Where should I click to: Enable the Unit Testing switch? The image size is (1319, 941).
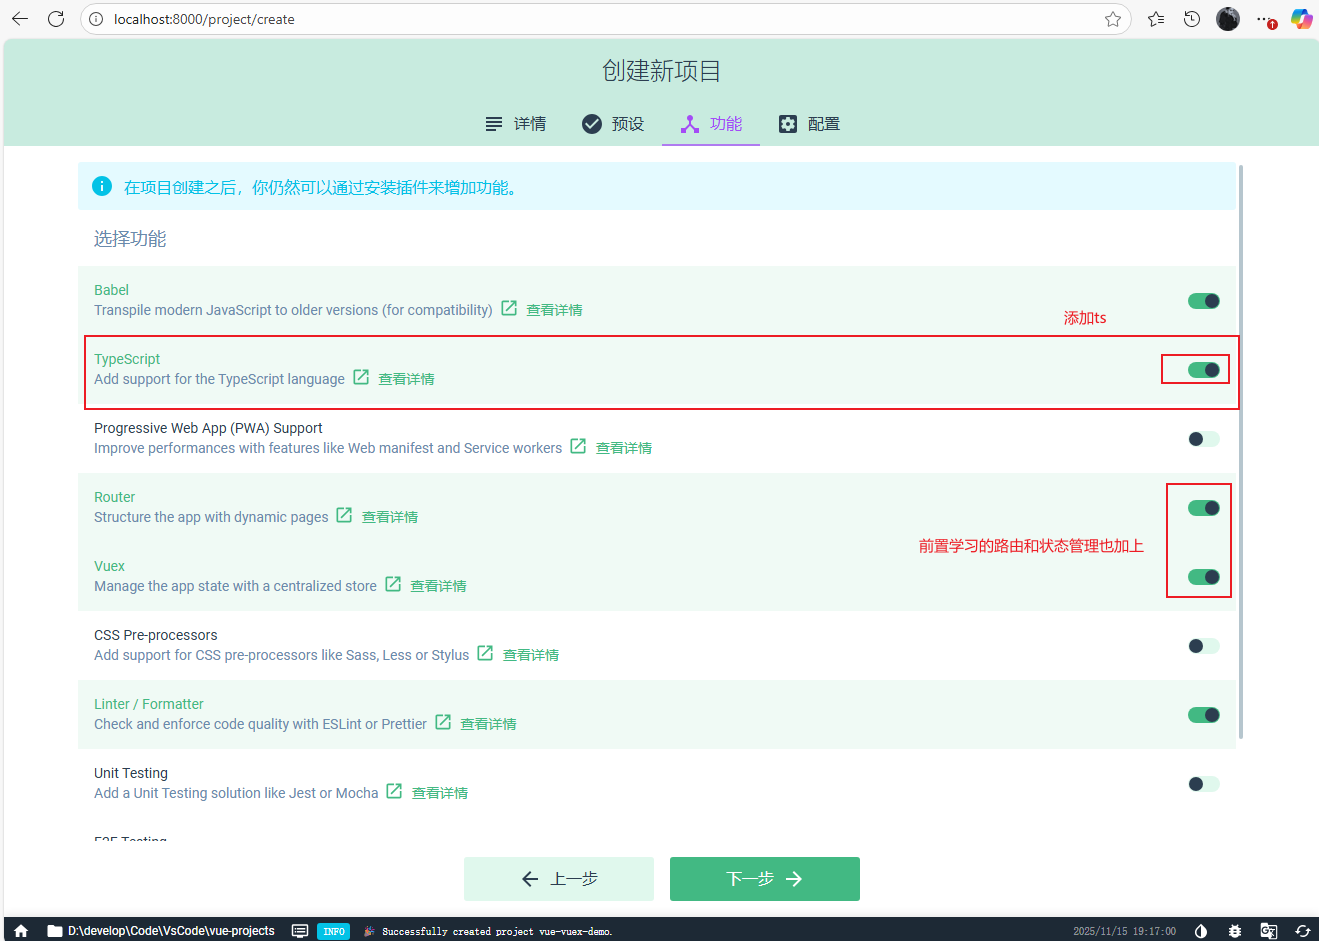coord(1204,784)
